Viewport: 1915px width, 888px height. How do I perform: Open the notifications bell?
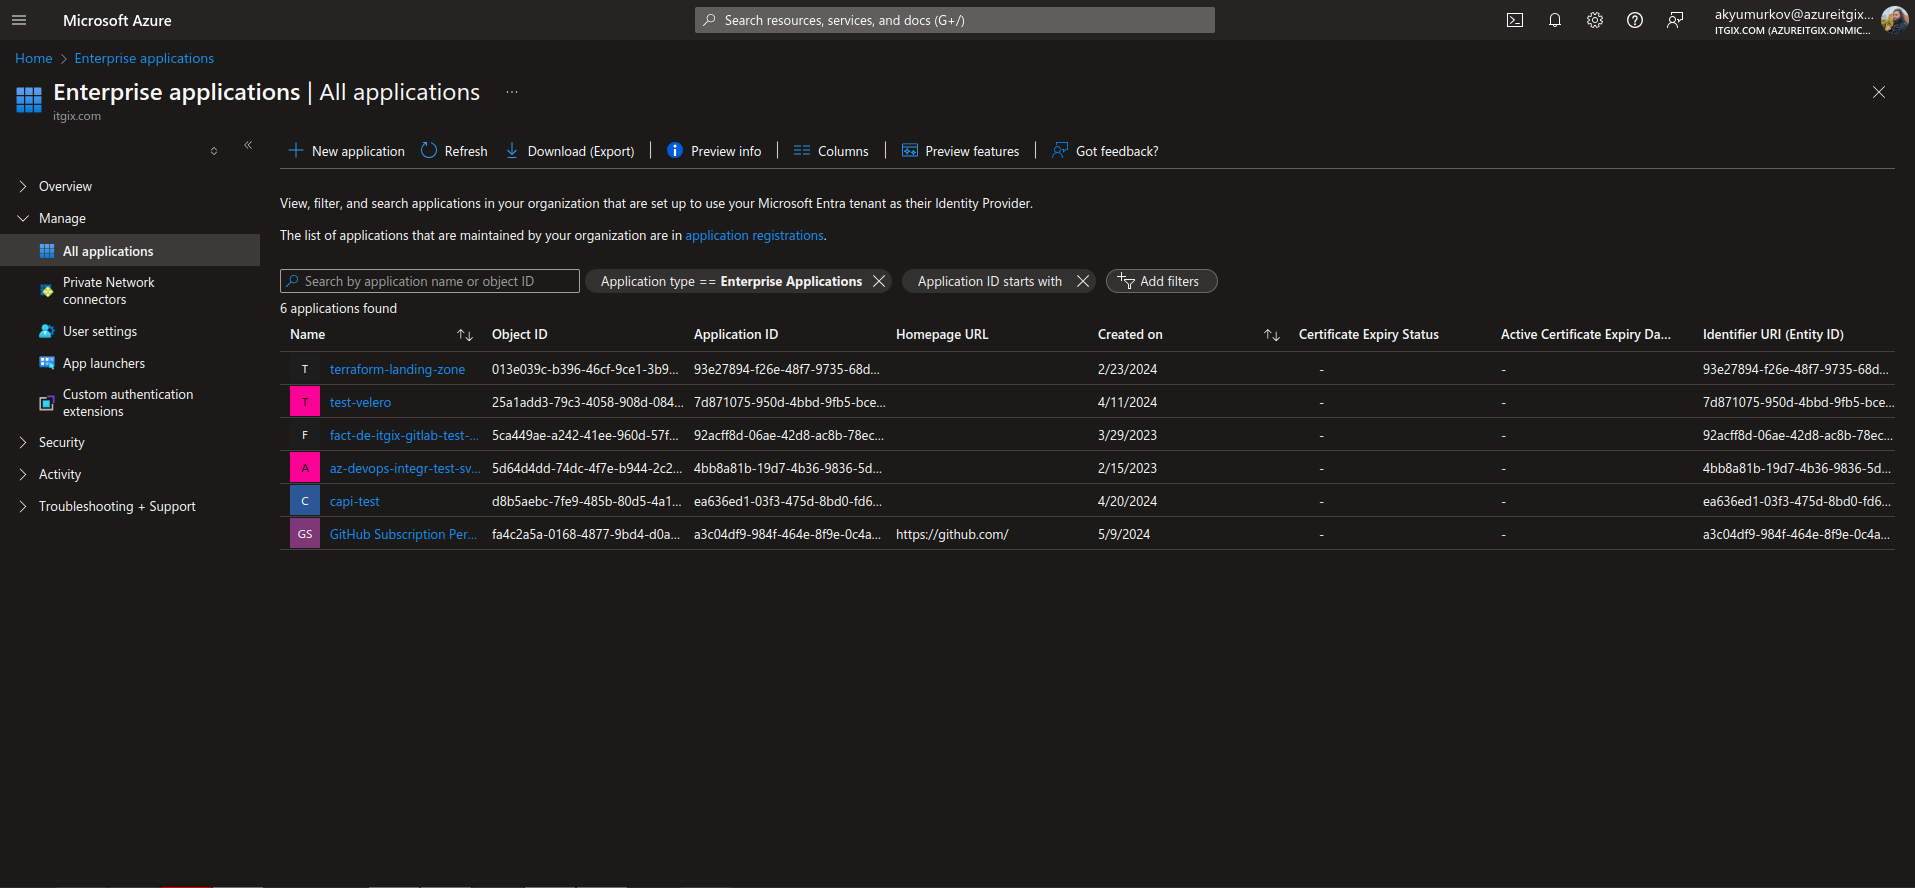tap(1555, 20)
